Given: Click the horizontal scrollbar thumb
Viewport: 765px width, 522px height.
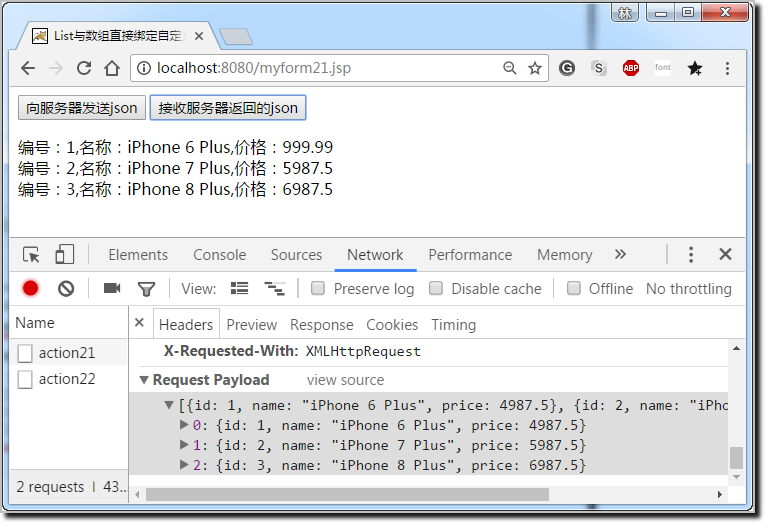Looking at the screenshot, I should 347,495.
